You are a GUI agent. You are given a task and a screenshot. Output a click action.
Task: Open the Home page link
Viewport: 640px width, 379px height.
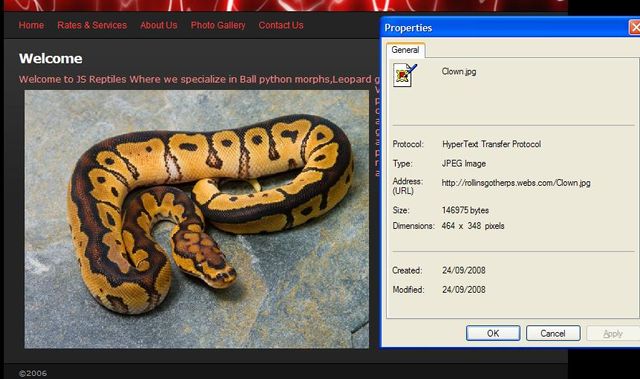click(31, 25)
